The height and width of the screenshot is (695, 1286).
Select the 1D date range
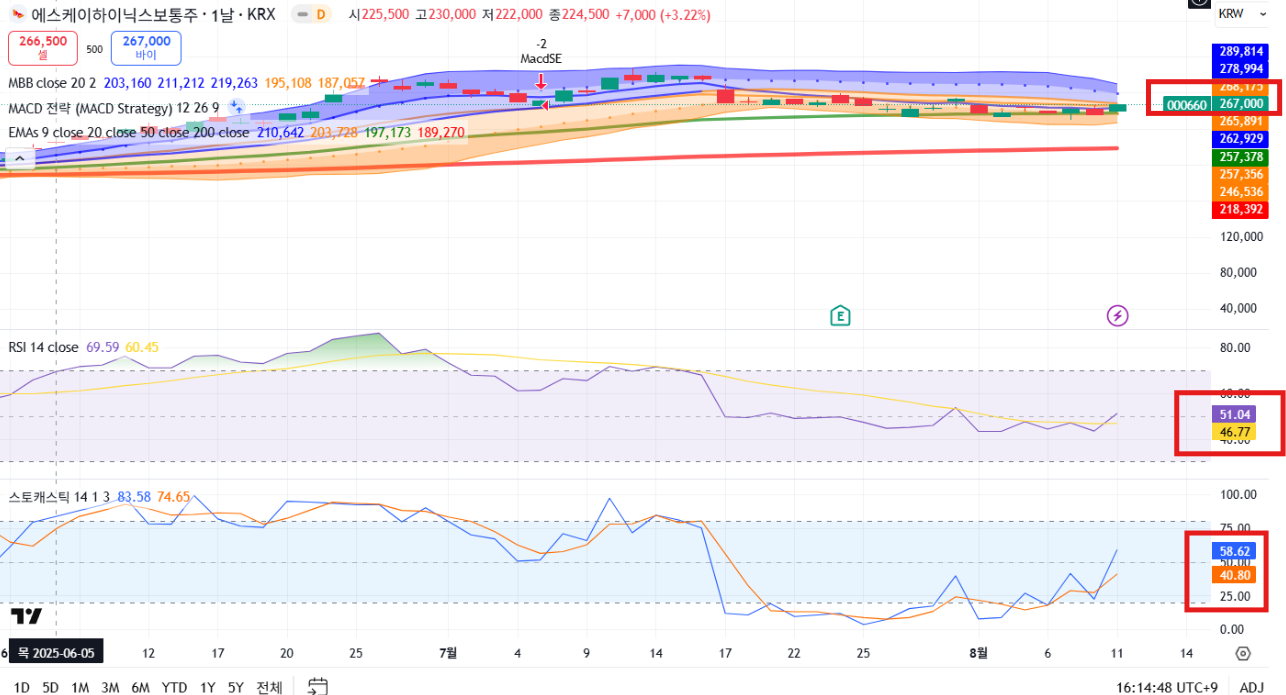click(x=21, y=687)
